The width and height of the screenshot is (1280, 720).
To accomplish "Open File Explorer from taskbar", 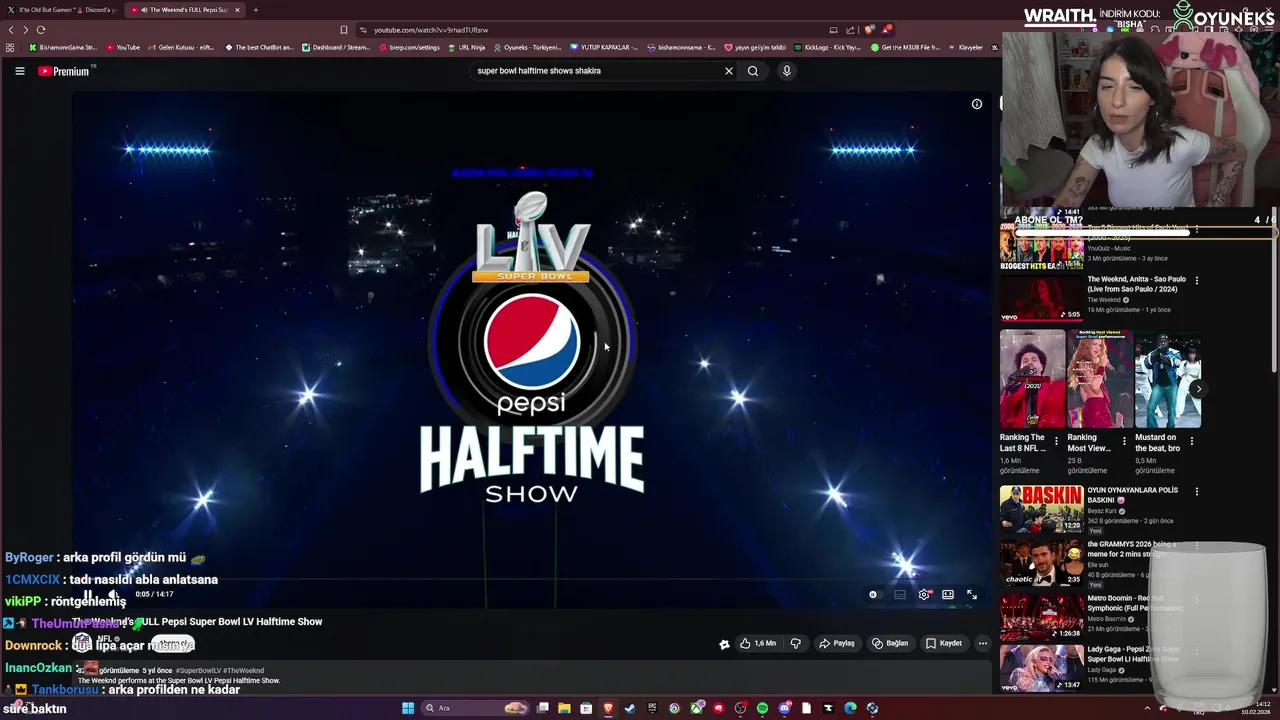I will pos(564,709).
